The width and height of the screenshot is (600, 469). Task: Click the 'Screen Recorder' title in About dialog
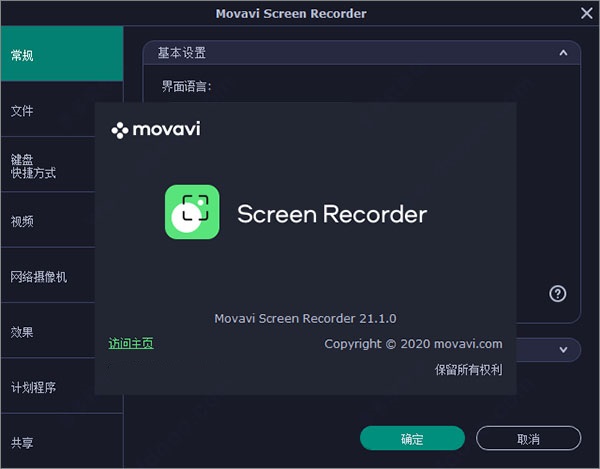332,213
